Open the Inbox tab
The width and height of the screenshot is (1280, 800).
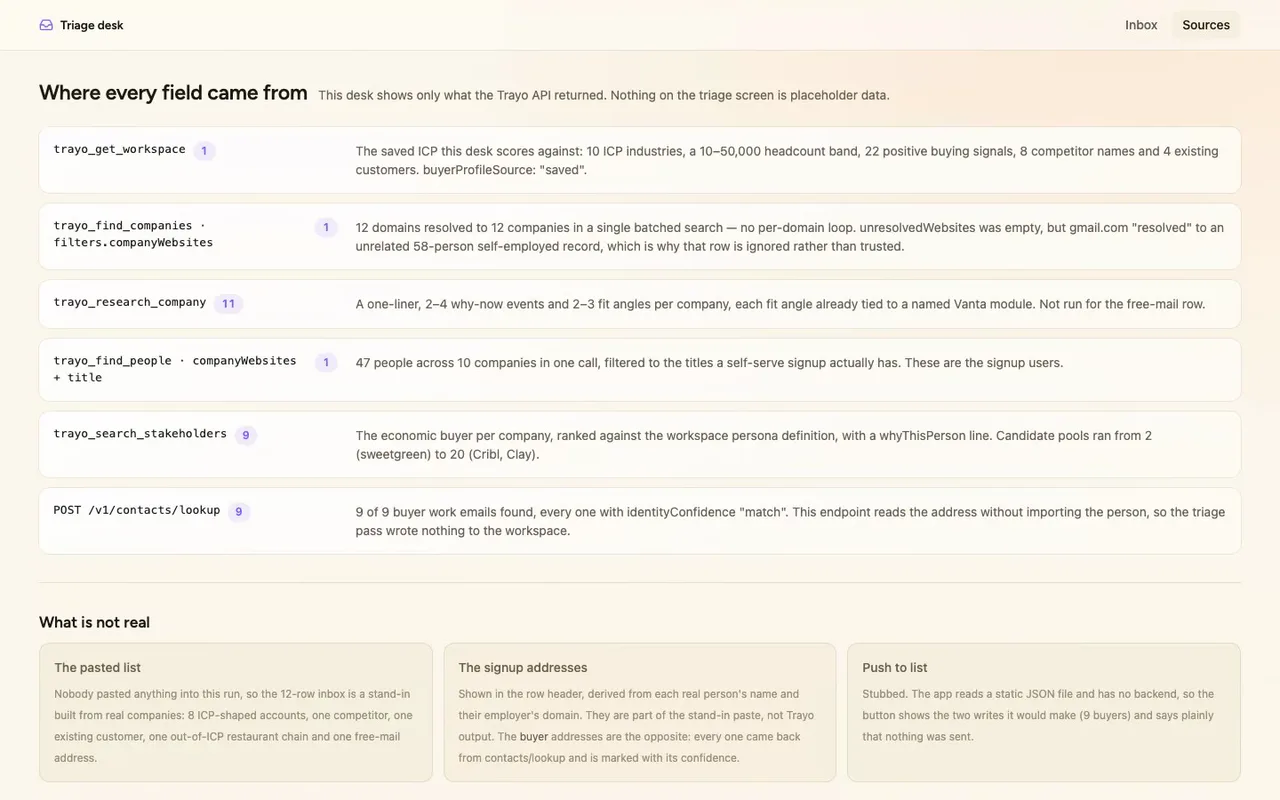point(1141,25)
